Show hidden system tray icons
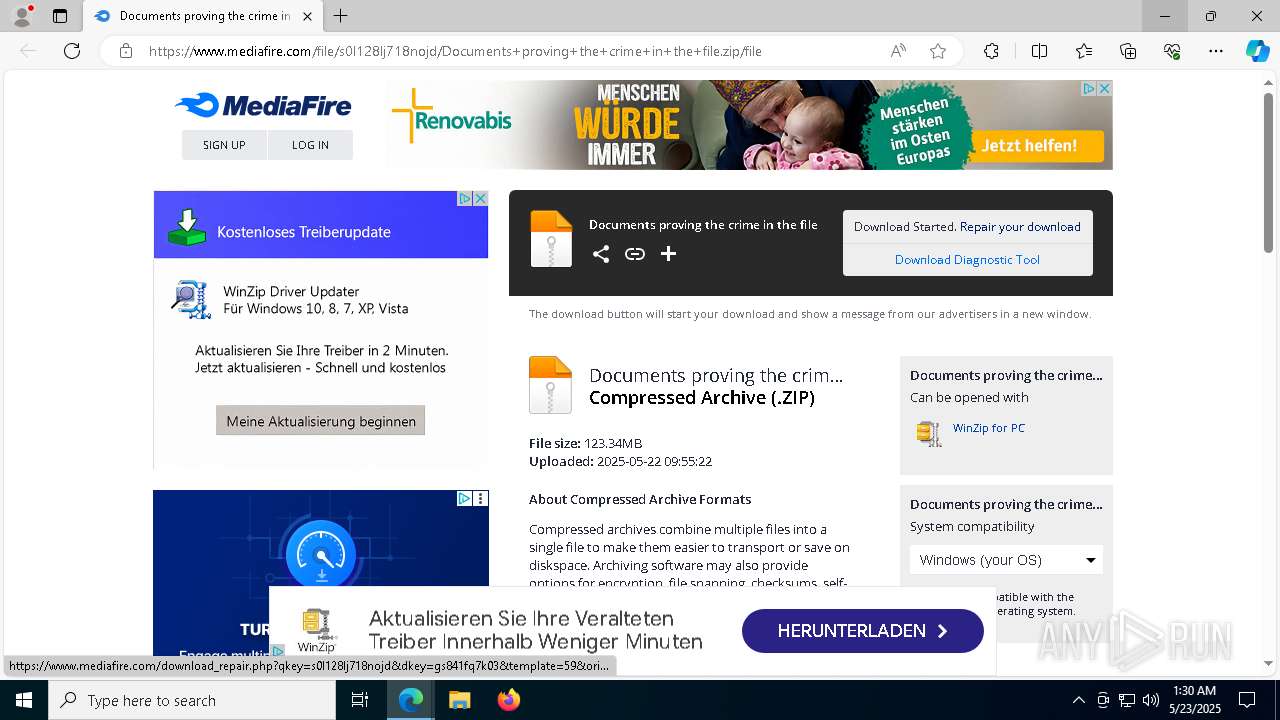This screenshot has width=1280, height=720. [1078, 700]
